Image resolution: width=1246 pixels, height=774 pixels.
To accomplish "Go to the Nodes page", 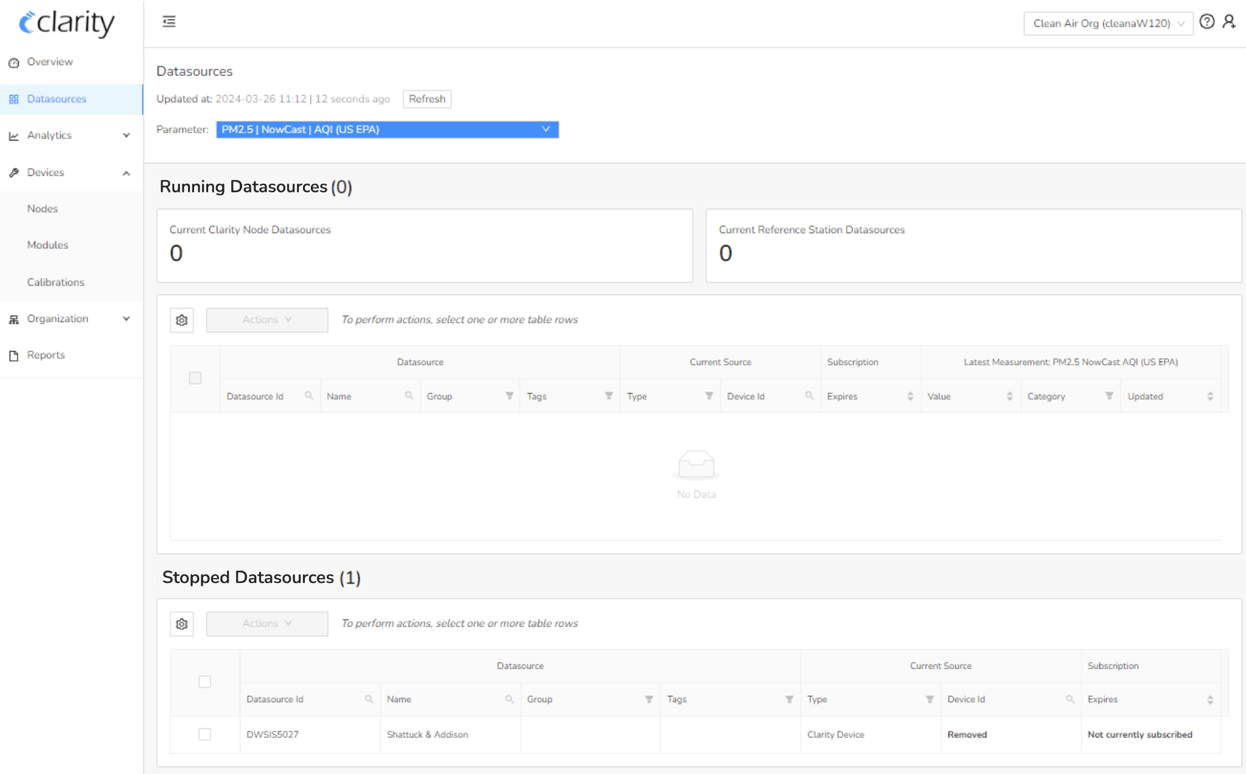I will click(43, 208).
